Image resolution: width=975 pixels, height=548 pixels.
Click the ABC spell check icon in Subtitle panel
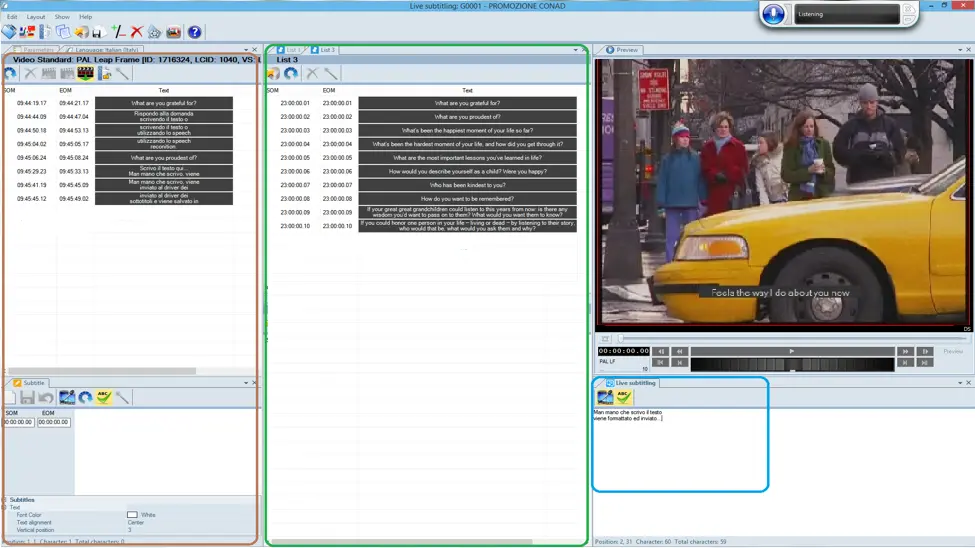[x=104, y=397]
